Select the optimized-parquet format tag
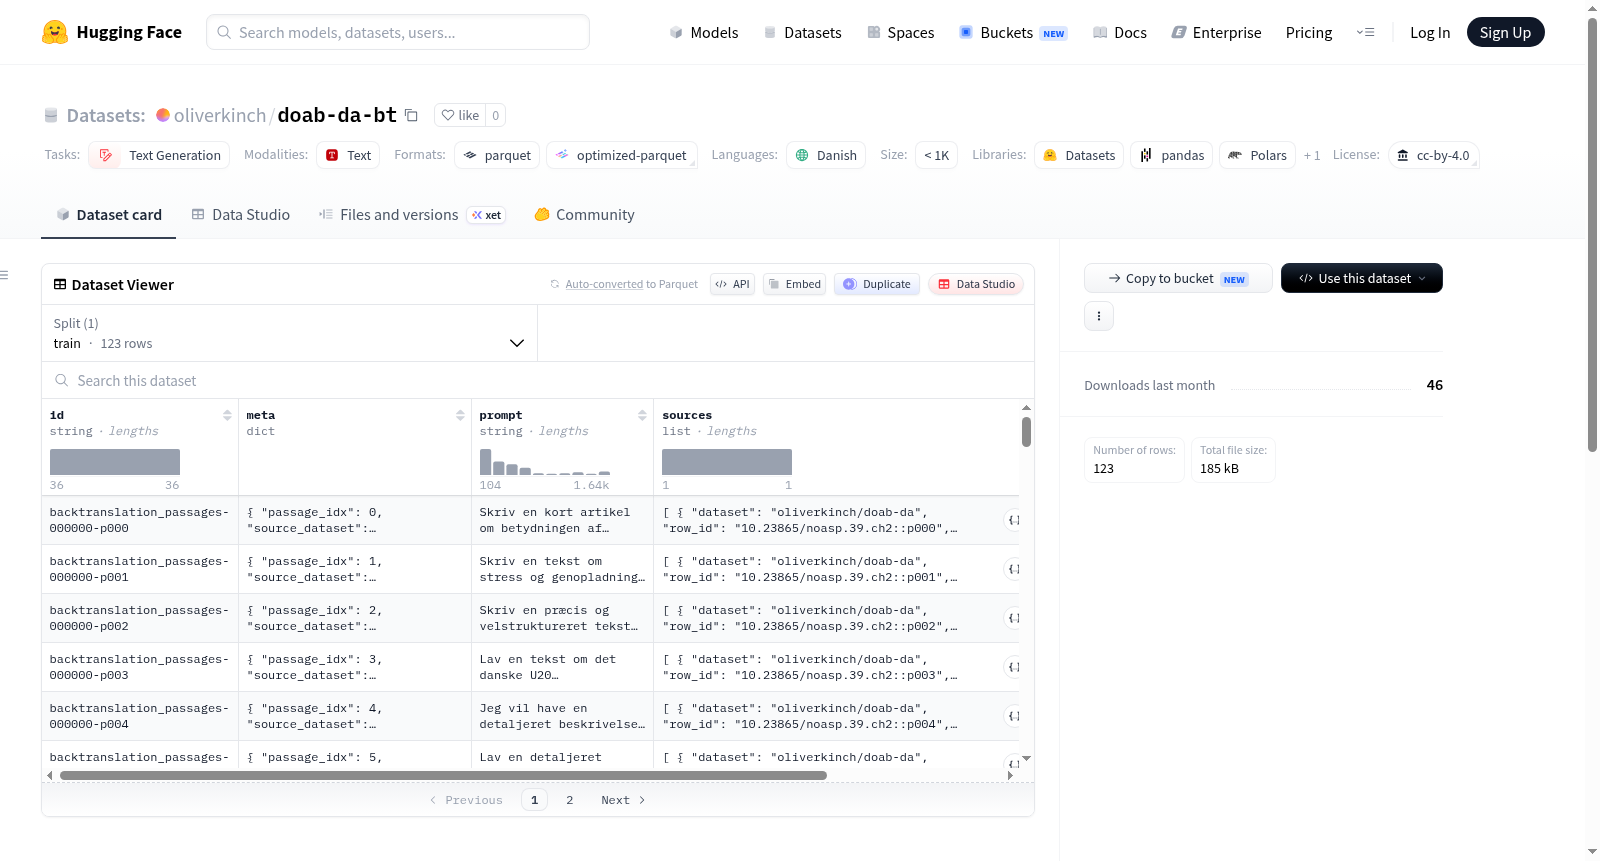Viewport: 1600px width, 861px height. 622,155
